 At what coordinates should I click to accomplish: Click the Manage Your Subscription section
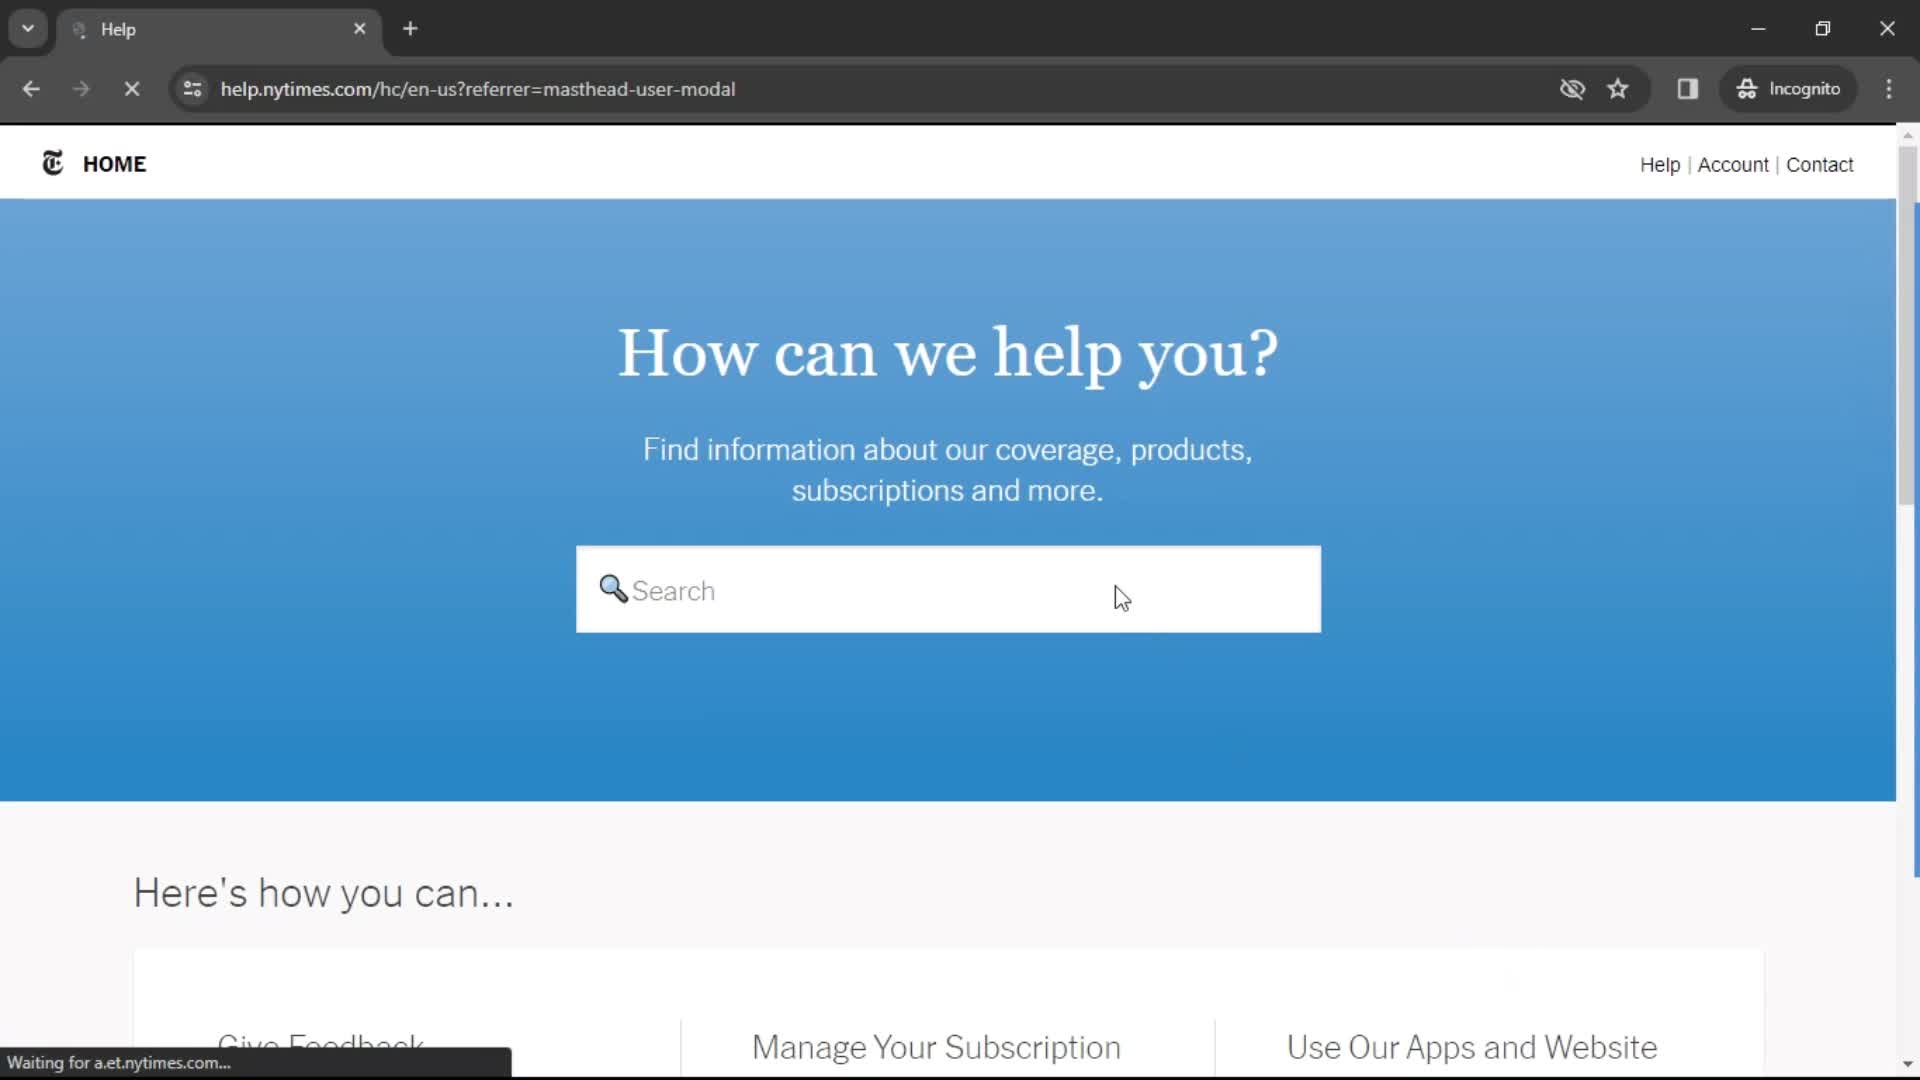coord(936,1046)
